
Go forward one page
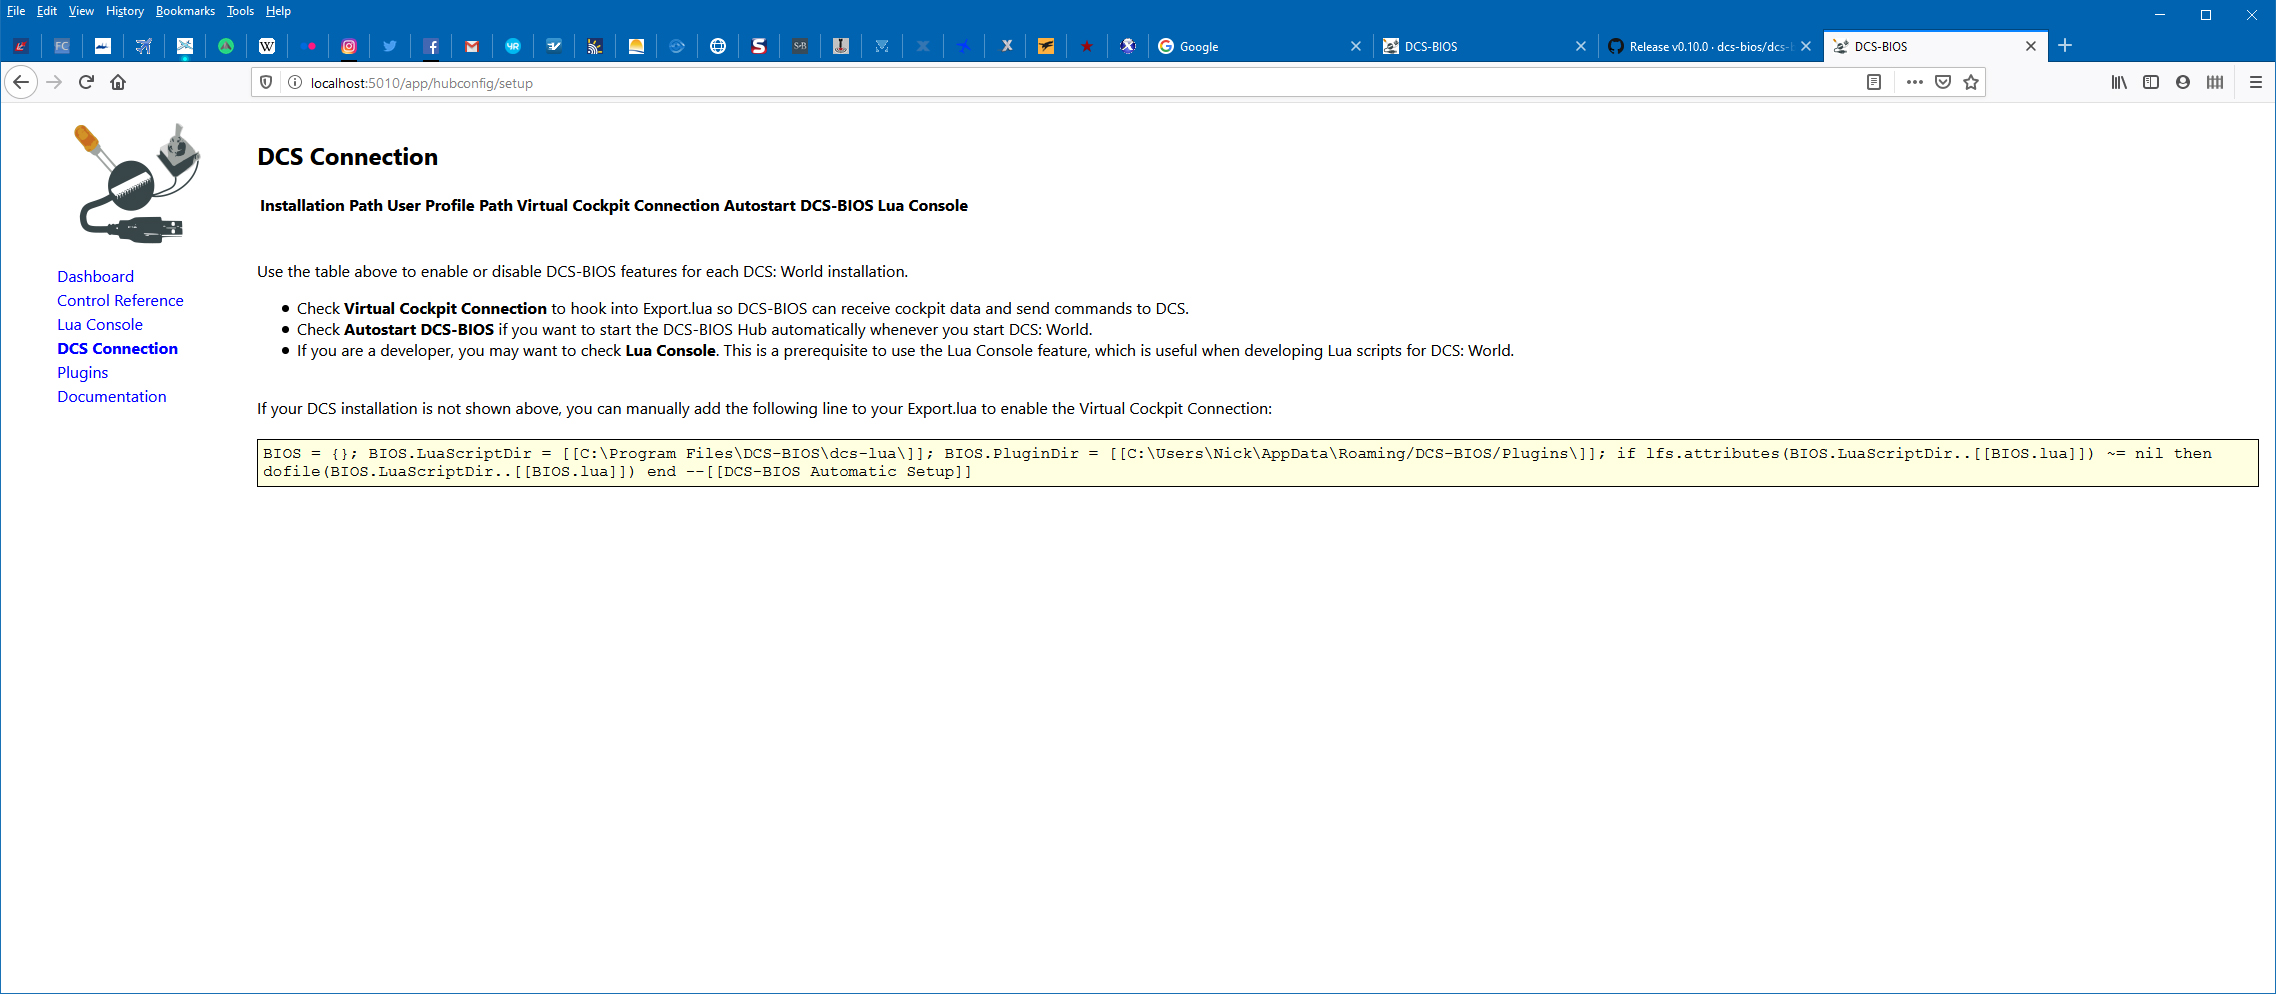54,82
